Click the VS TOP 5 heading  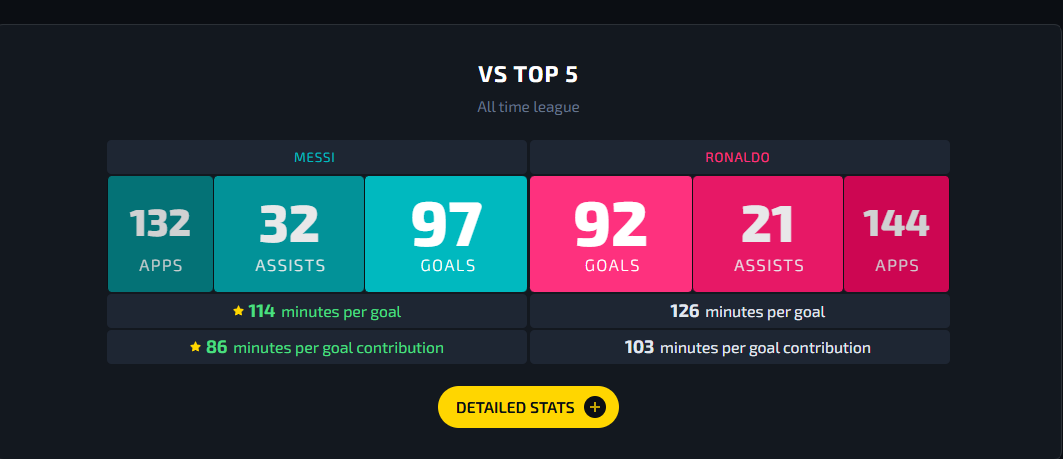pos(528,75)
